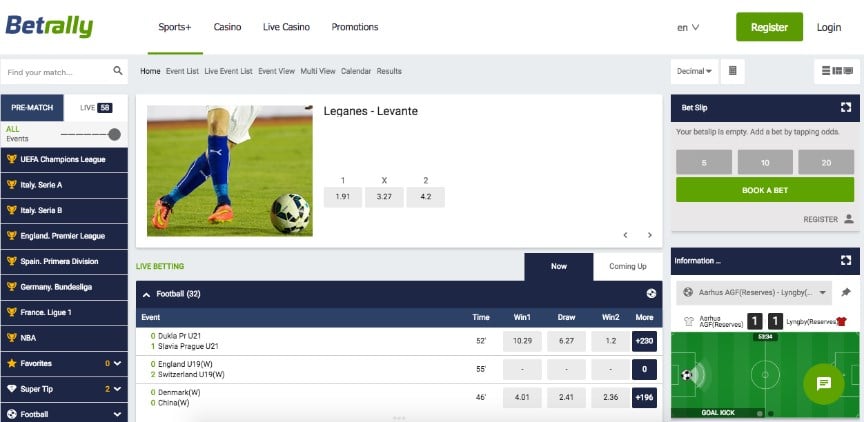Expand the Bet Slip panel icon
Screen dimensions: 864x422
click(846, 107)
